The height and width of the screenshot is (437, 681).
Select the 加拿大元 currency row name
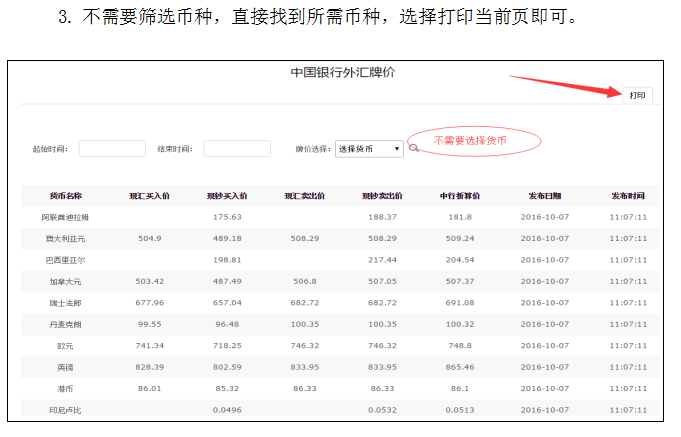(66, 281)
